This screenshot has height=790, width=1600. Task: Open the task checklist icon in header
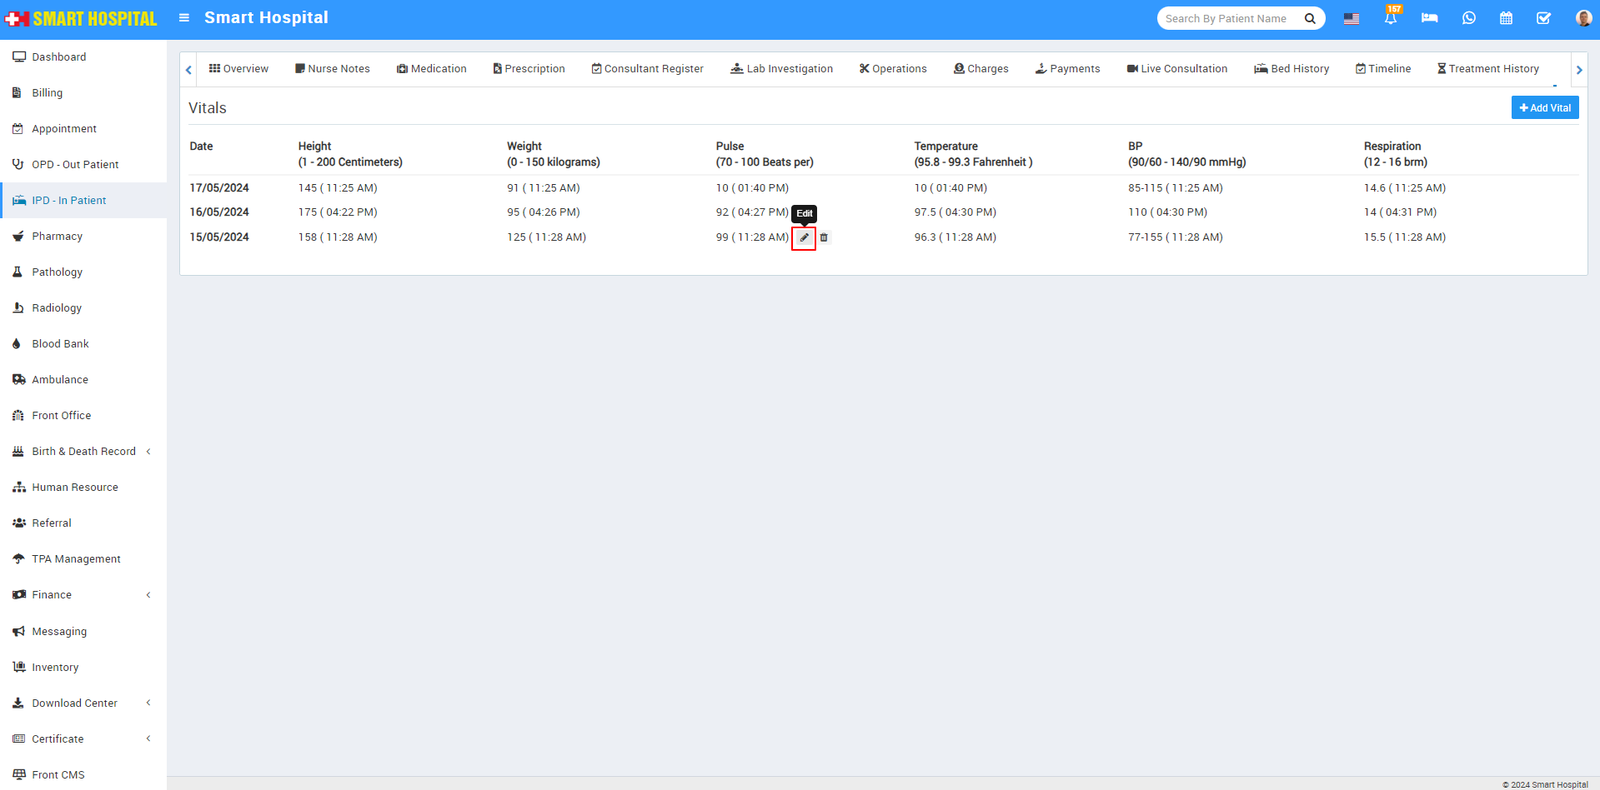click(x=1544, y=18)
